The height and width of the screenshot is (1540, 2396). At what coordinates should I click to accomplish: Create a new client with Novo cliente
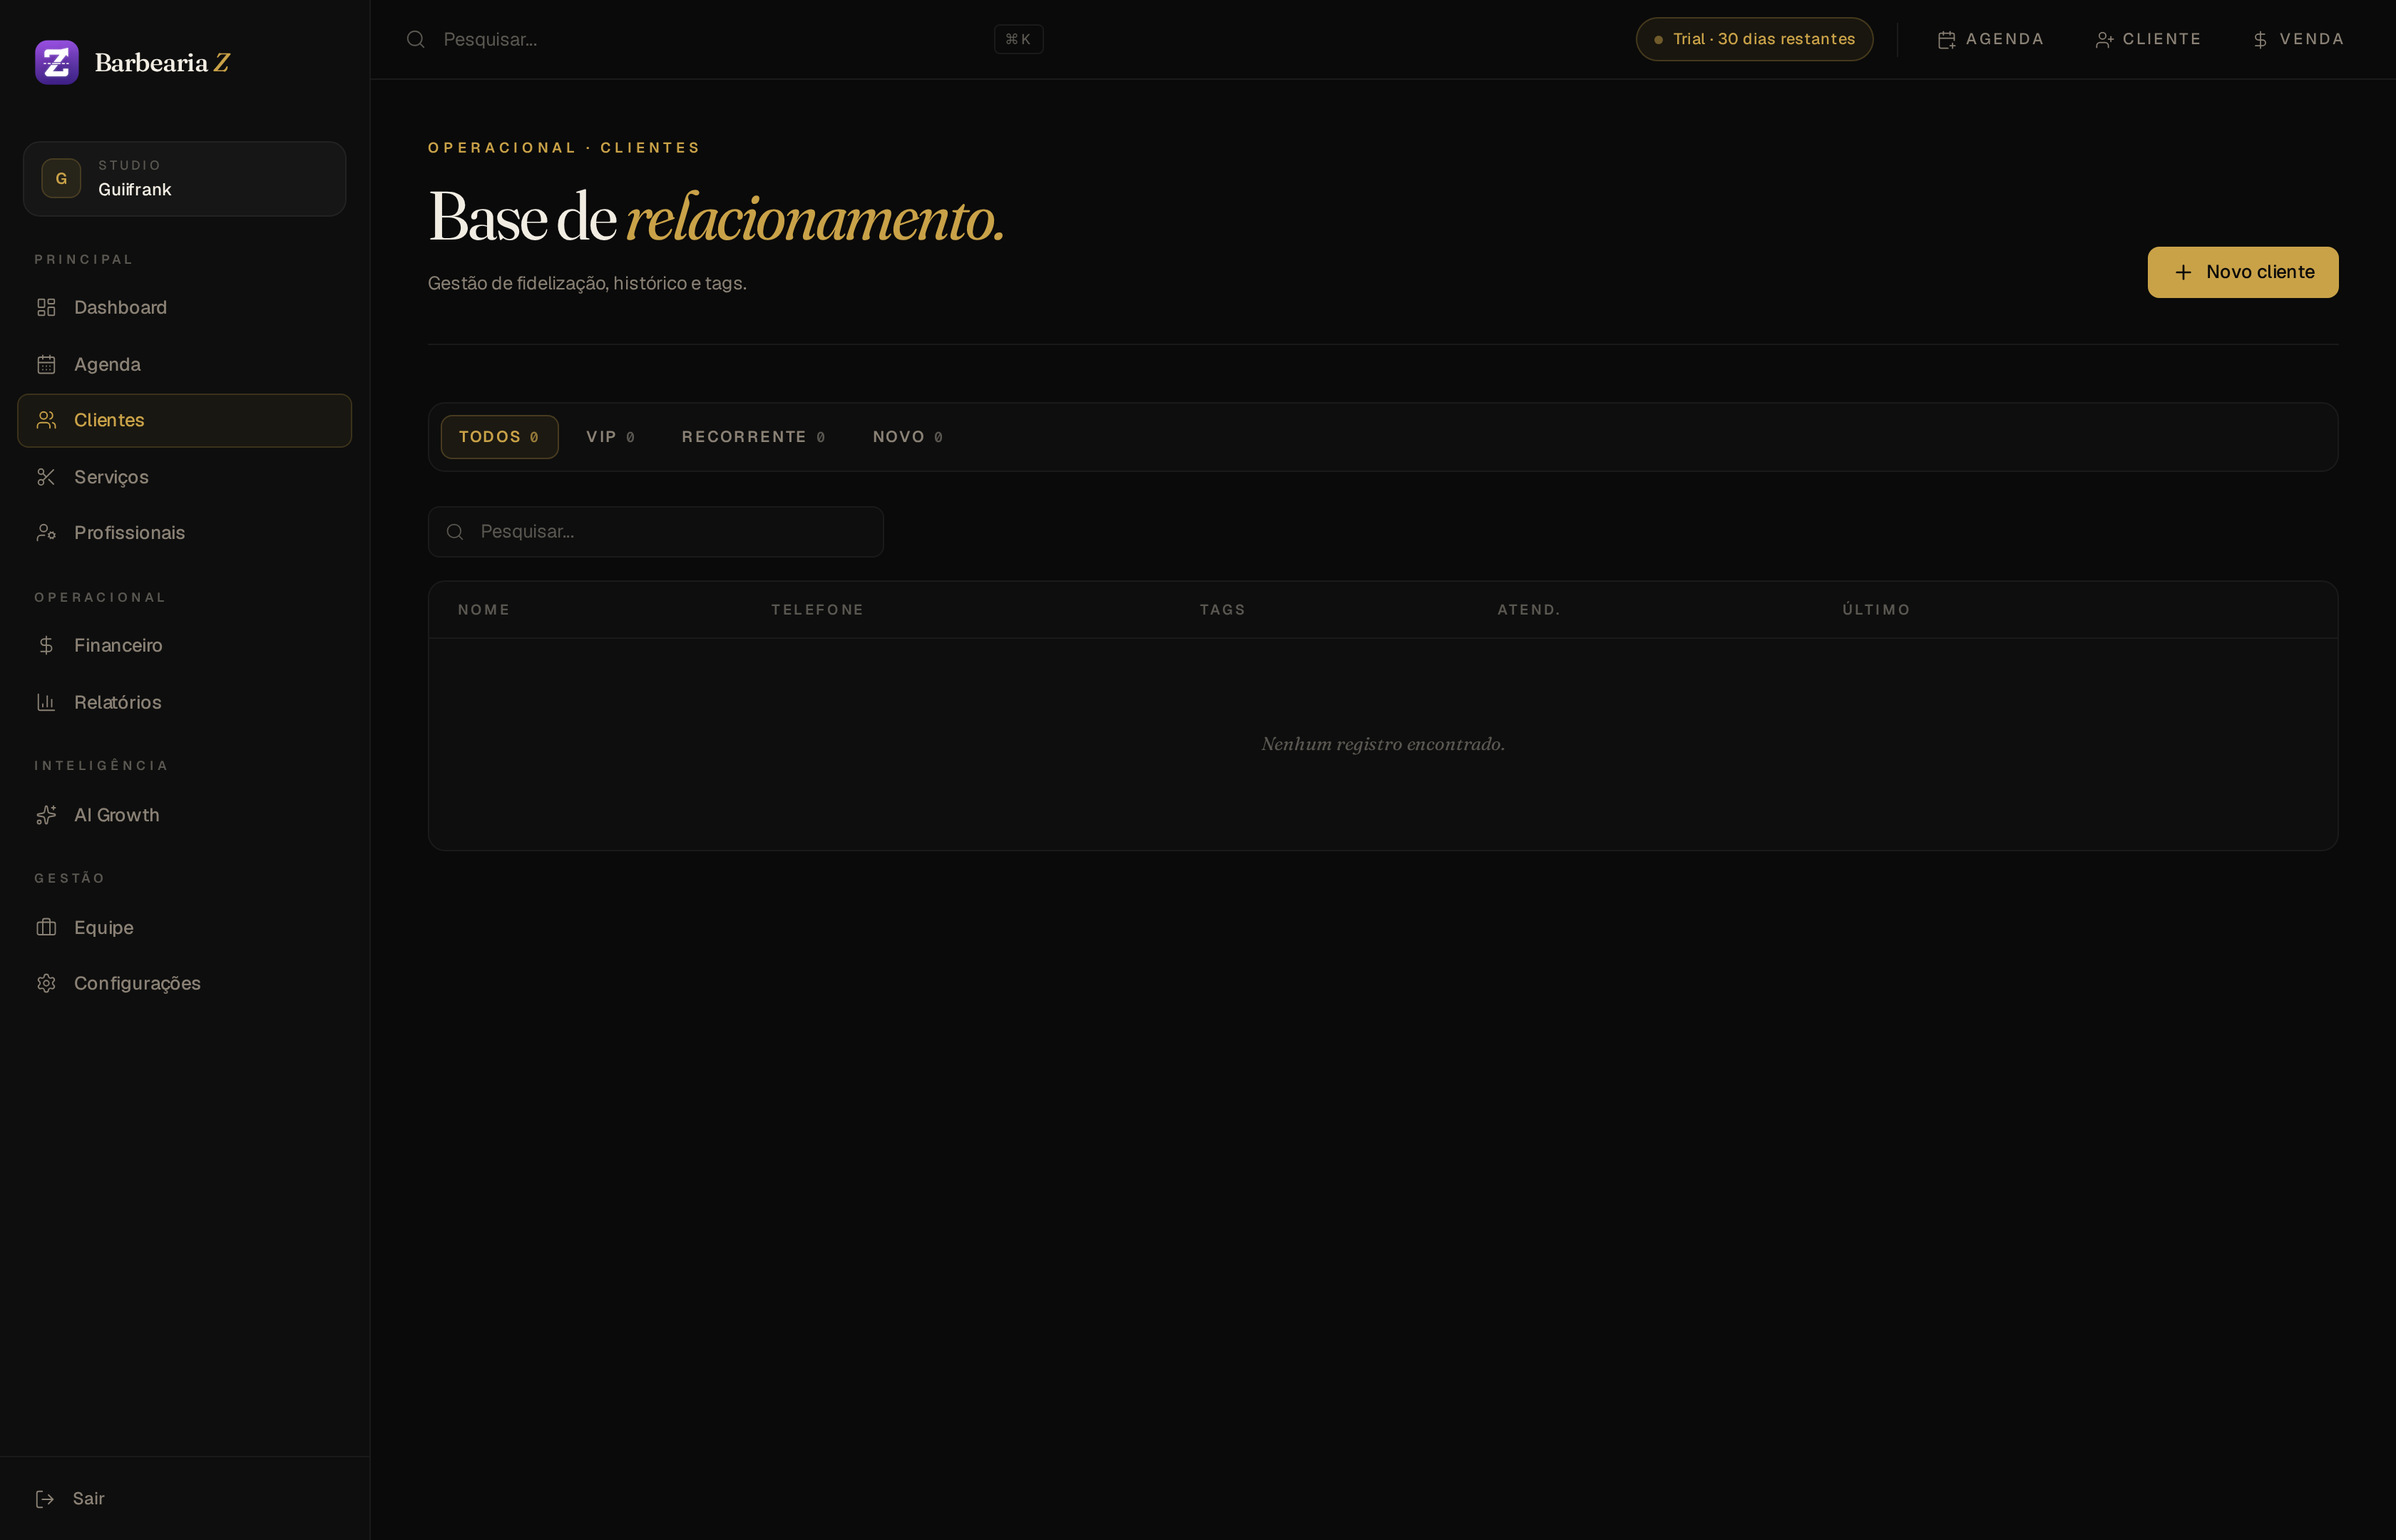pyautogui.click(x=2242, y=272)
